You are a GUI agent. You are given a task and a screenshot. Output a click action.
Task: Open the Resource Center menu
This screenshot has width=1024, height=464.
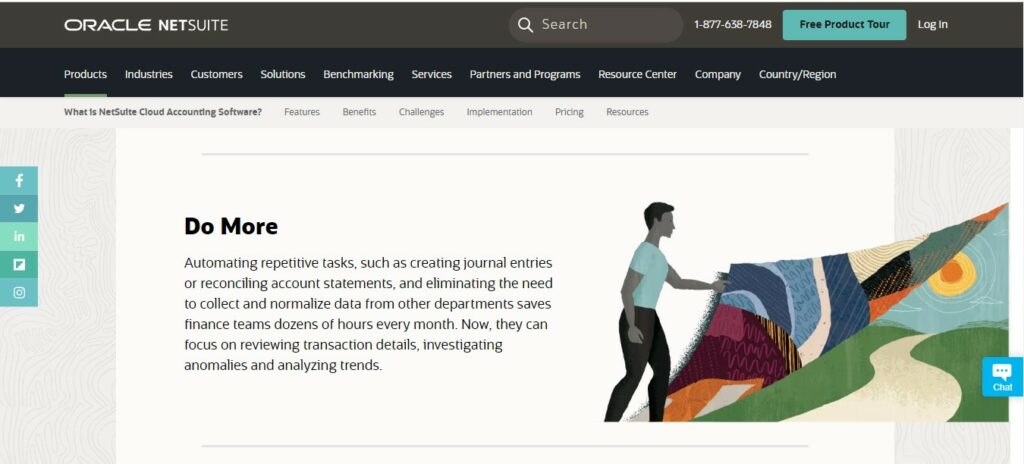[637, 75]
